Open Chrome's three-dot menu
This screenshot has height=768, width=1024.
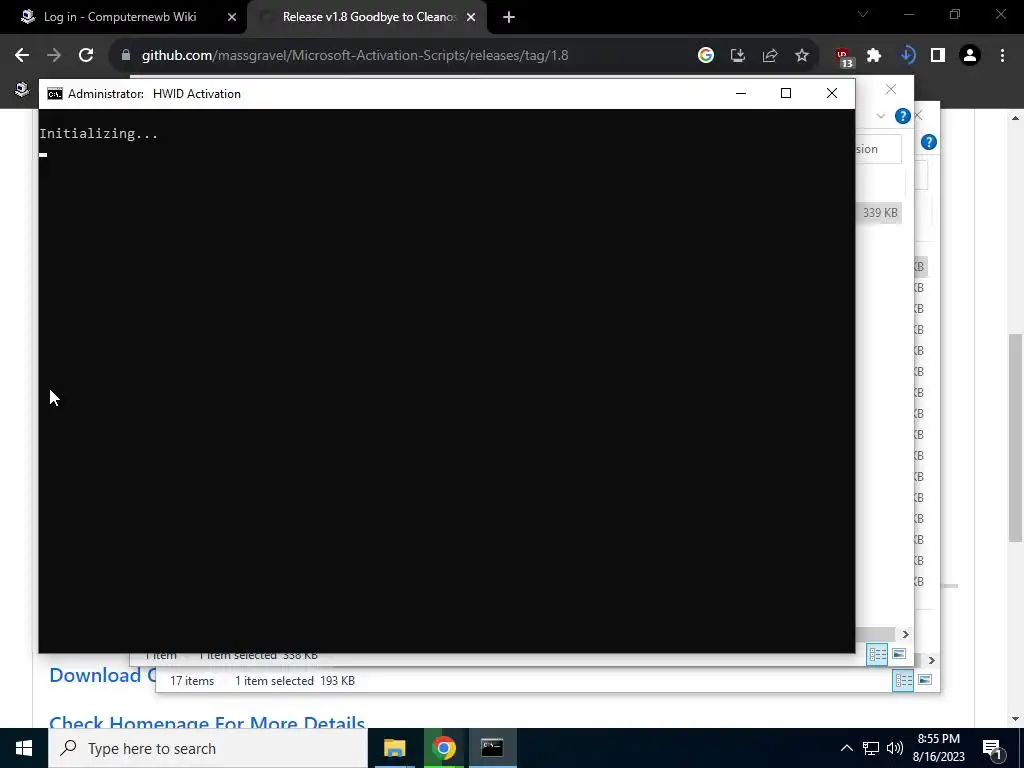click(1002, 56)
